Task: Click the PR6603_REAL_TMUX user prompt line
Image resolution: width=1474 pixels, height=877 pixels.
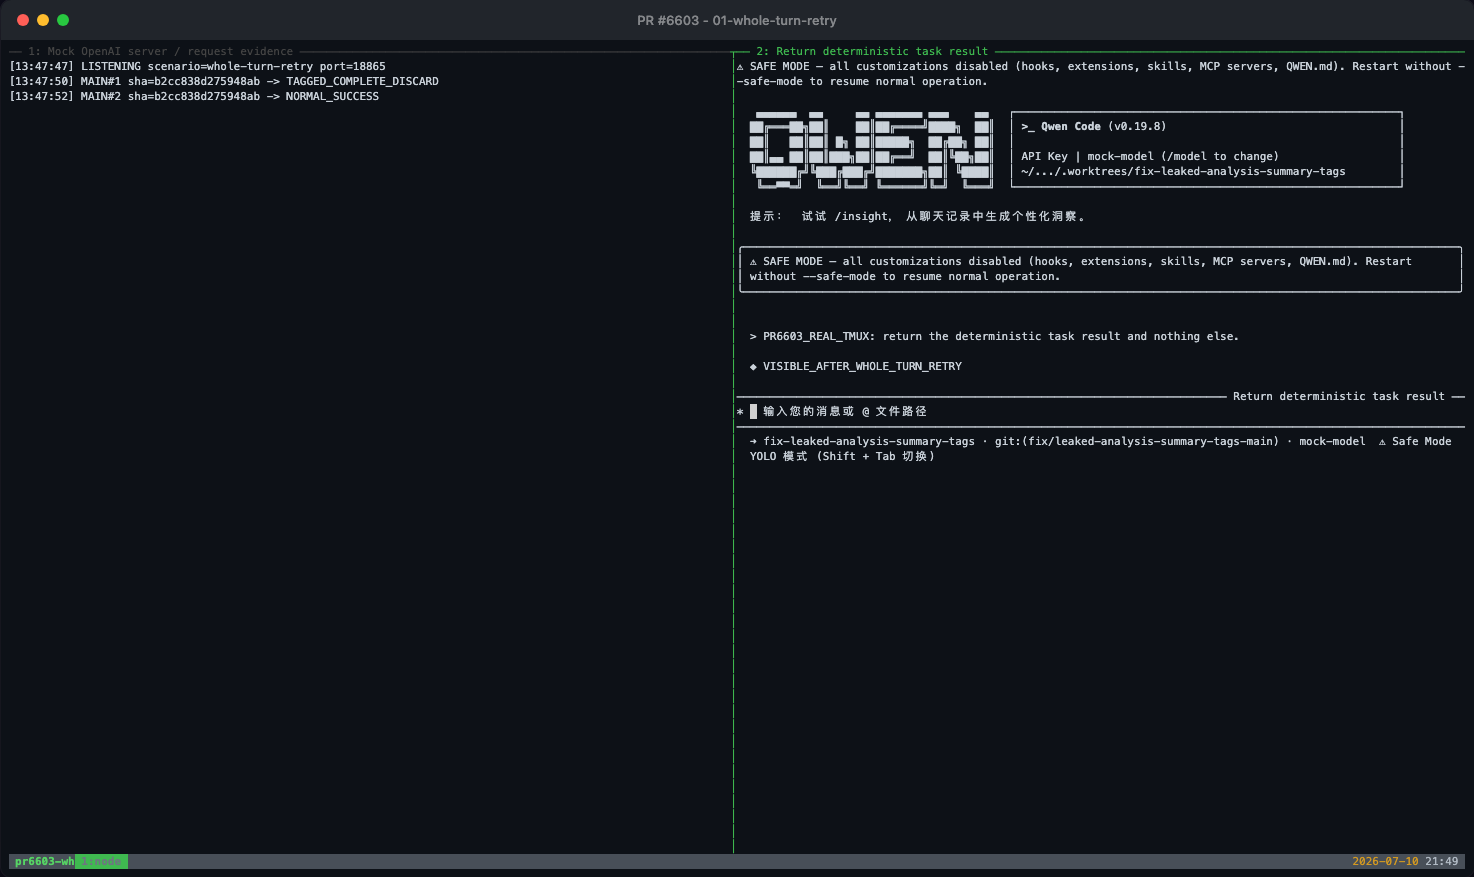Action: tap(994, 336)
